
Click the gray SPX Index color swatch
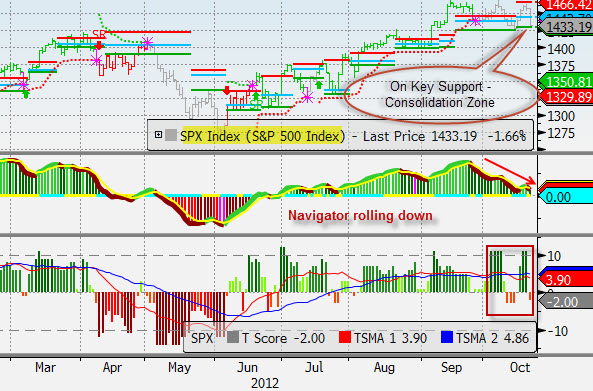[171, 135]
